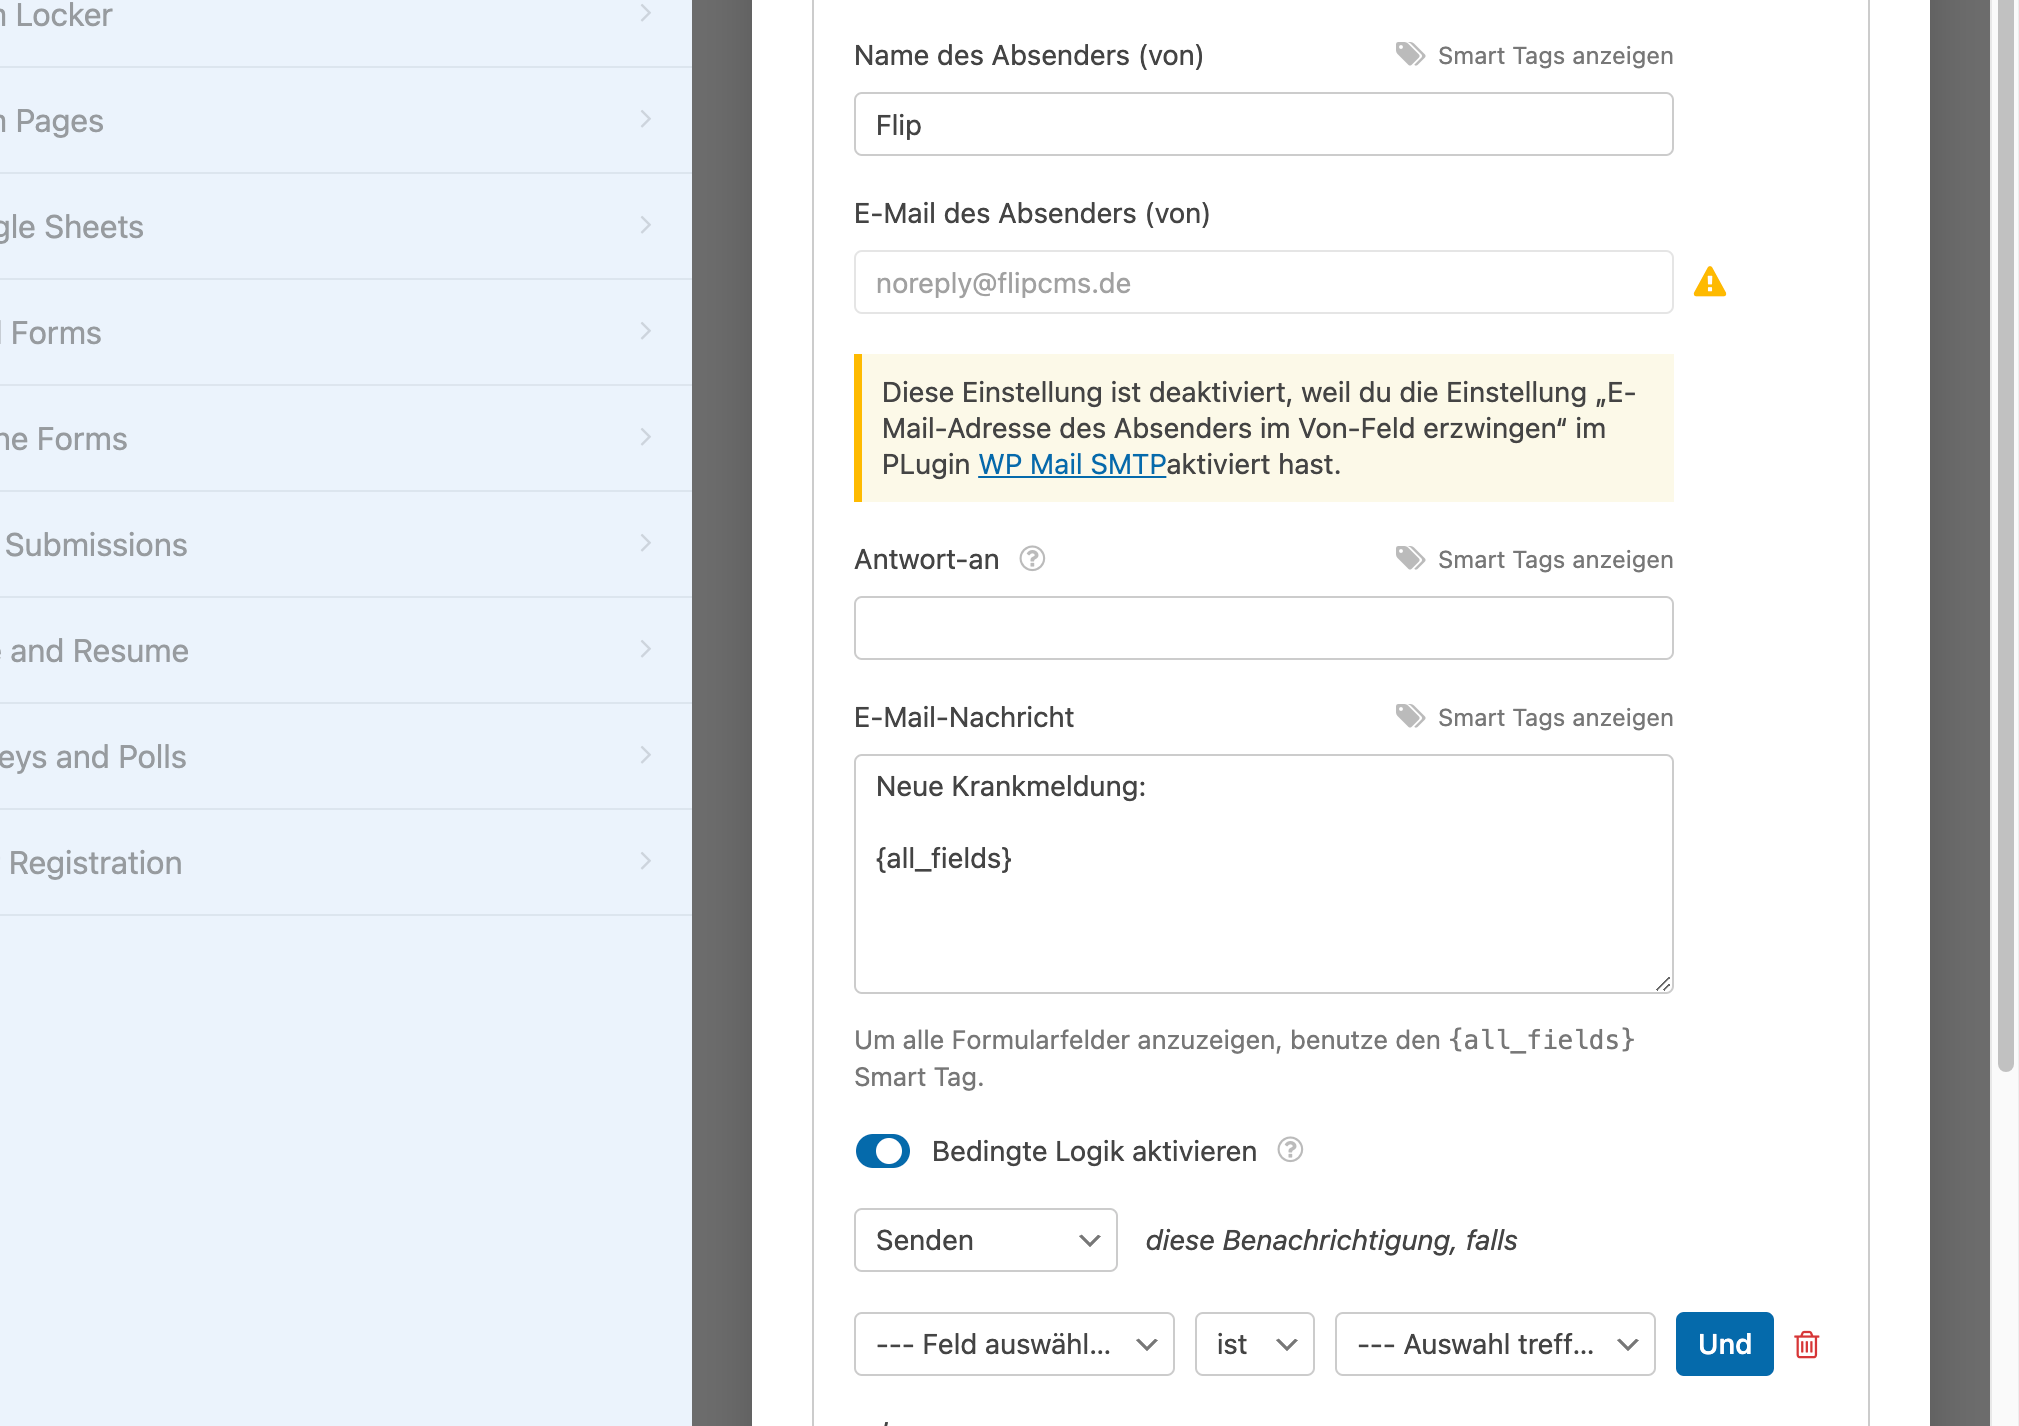
Task: Click Smart Tags anzeigen for E-Mail-Nachricht
Action: 1555,718
